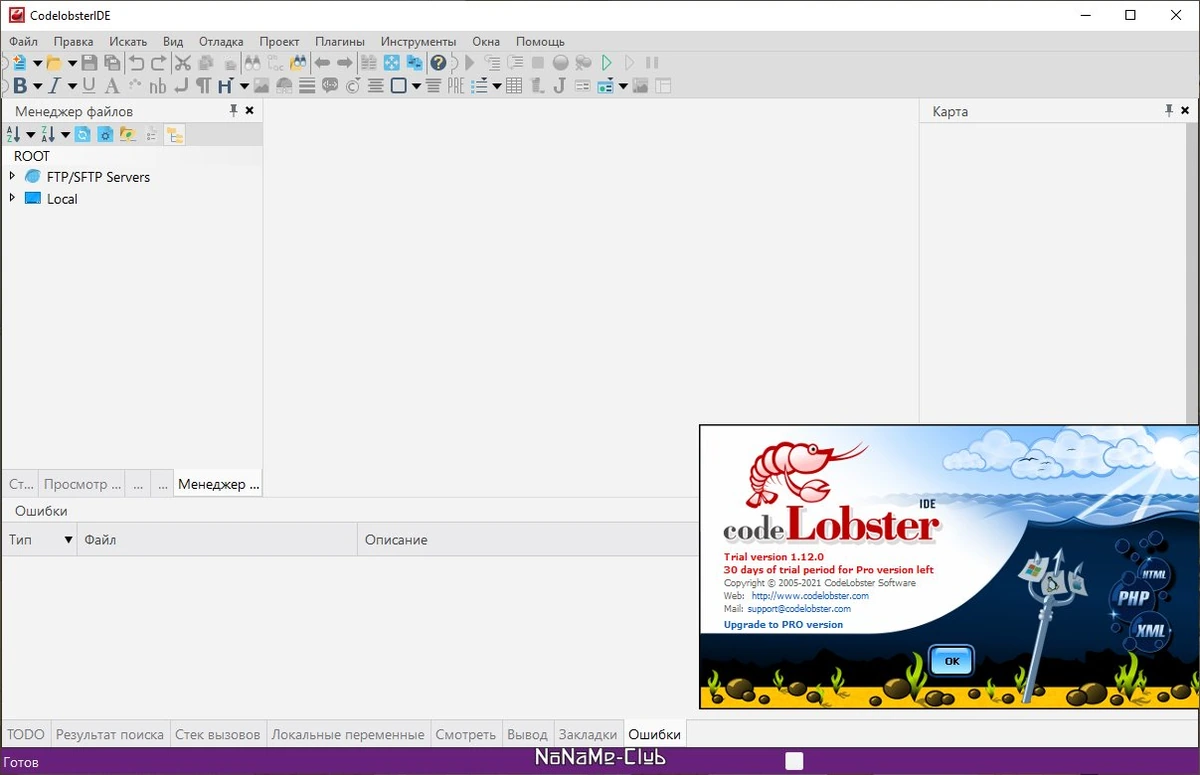Open the Помощь menu
1200x775 pixels.
pyautogui.click(x=540, y=41)
